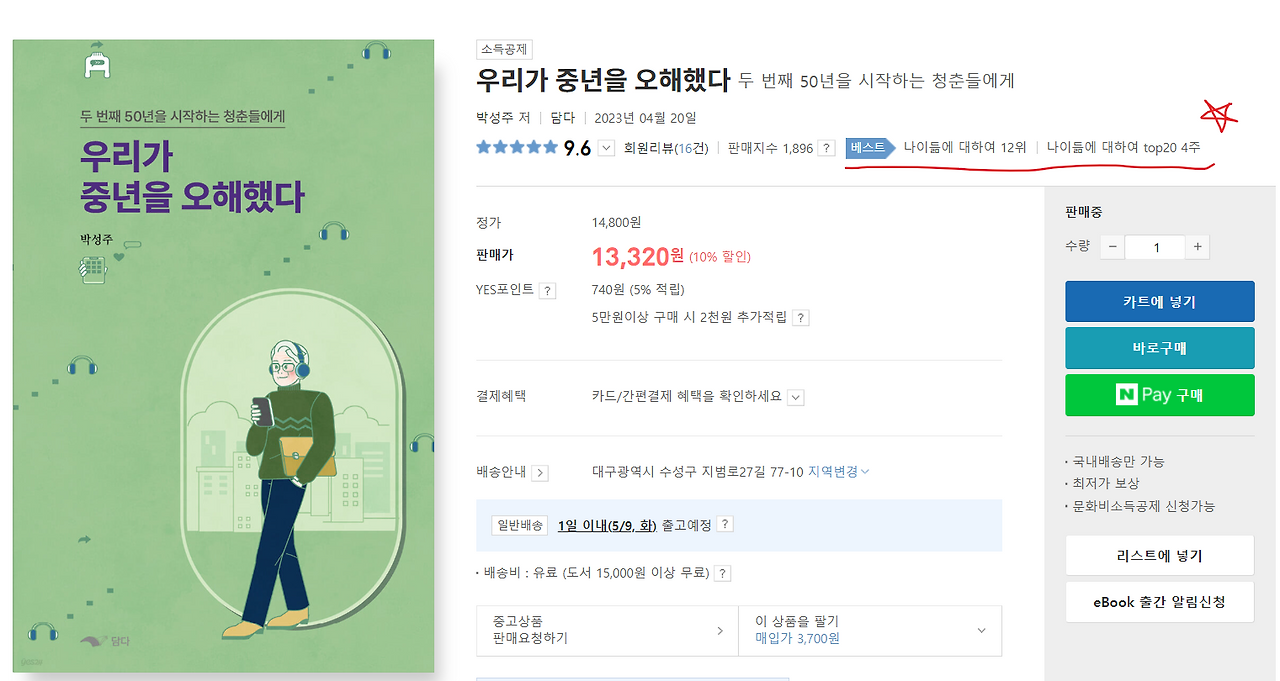Open the 2천원 추가적립 help icon
Viewport: 1280px width, 681px height.
coord(800,316)
